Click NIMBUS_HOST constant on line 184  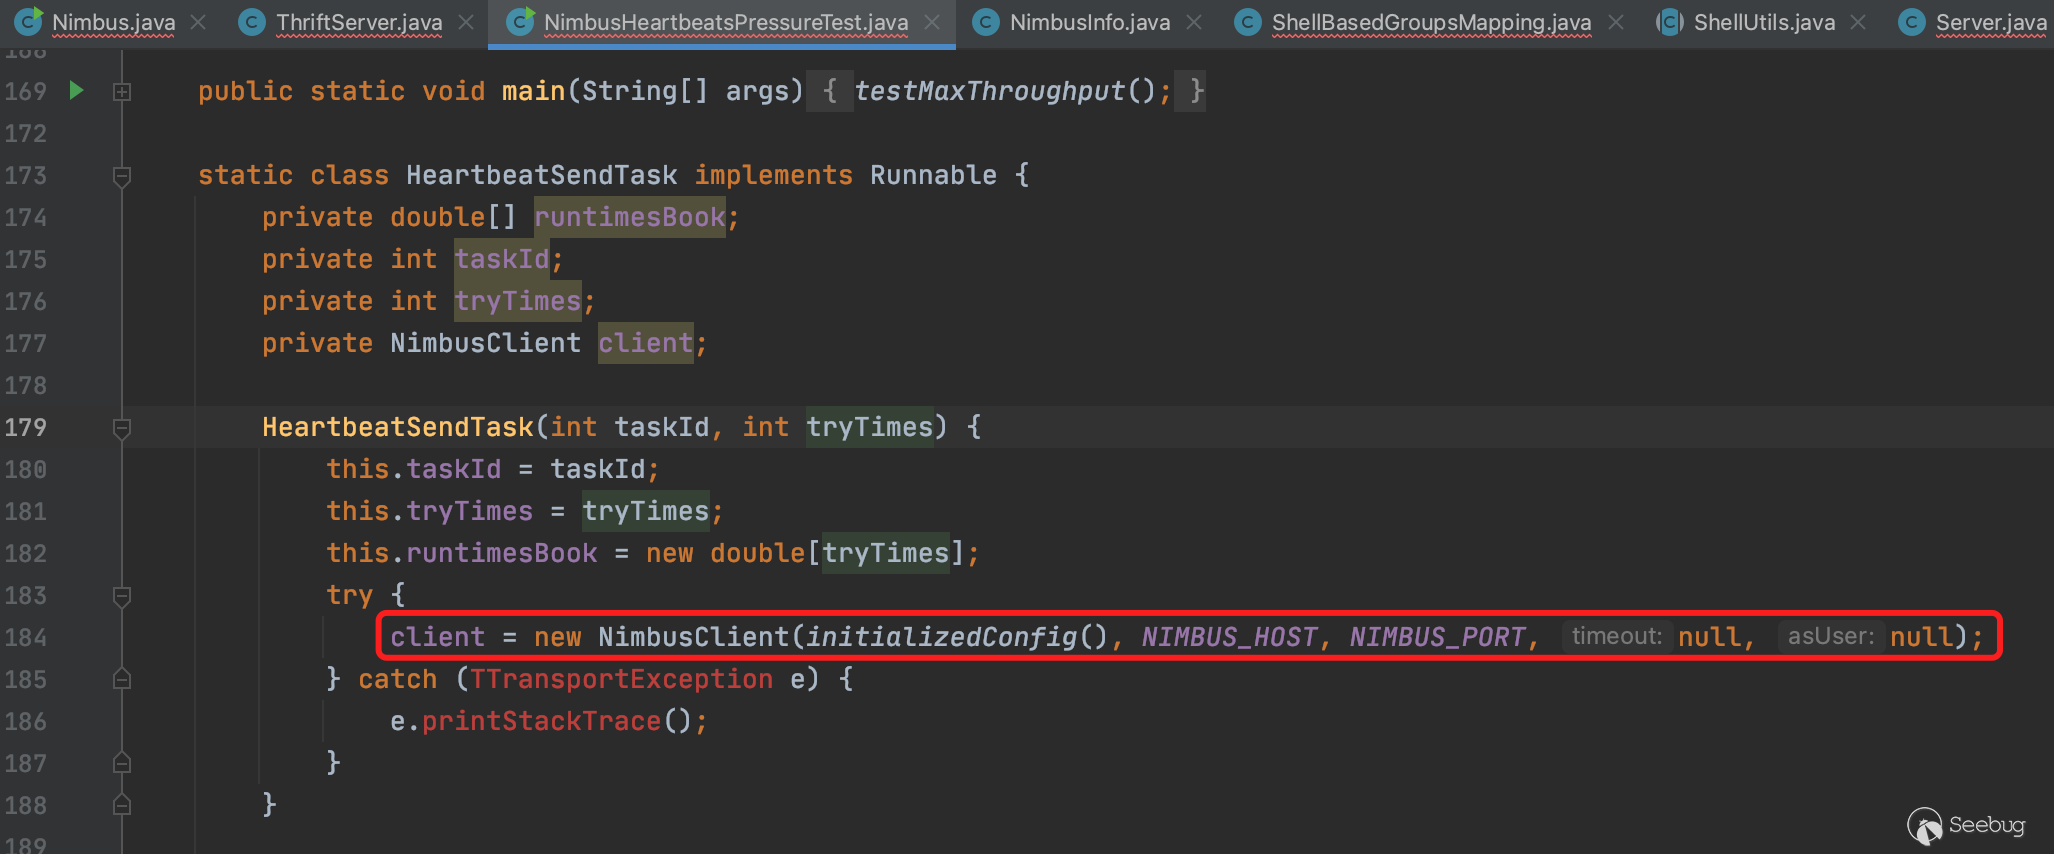[1229, 637]
